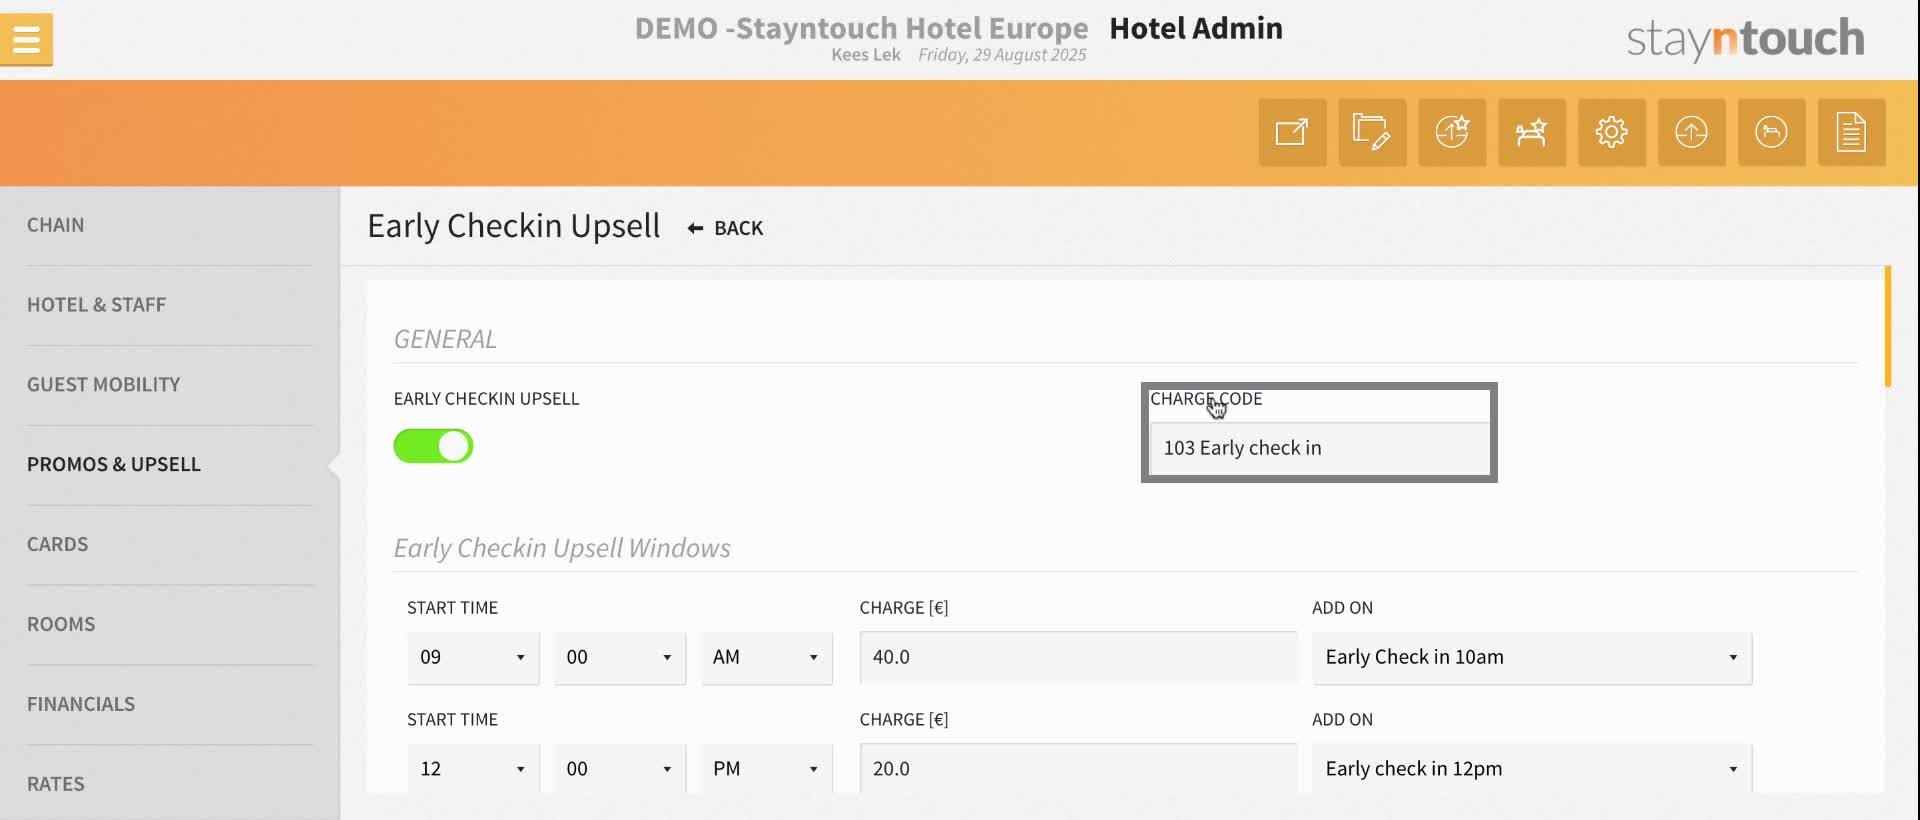This screenshot has width=1920, height=820.
Task: Click the user name Kees Lek
Action: (866, 55)
